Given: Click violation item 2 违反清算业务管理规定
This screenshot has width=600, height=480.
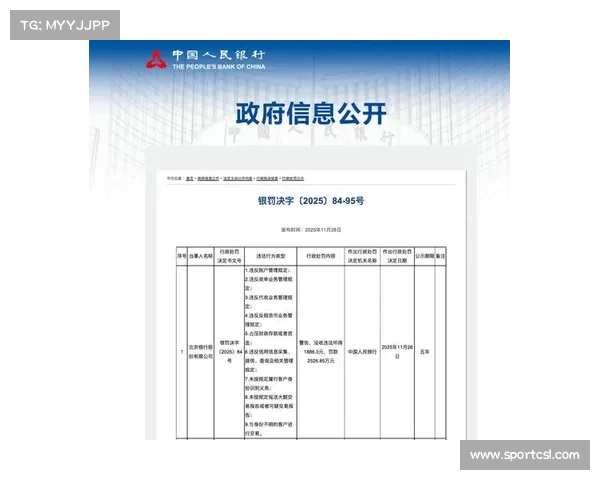Looking at the screenshot, I should tap(269, 284).
